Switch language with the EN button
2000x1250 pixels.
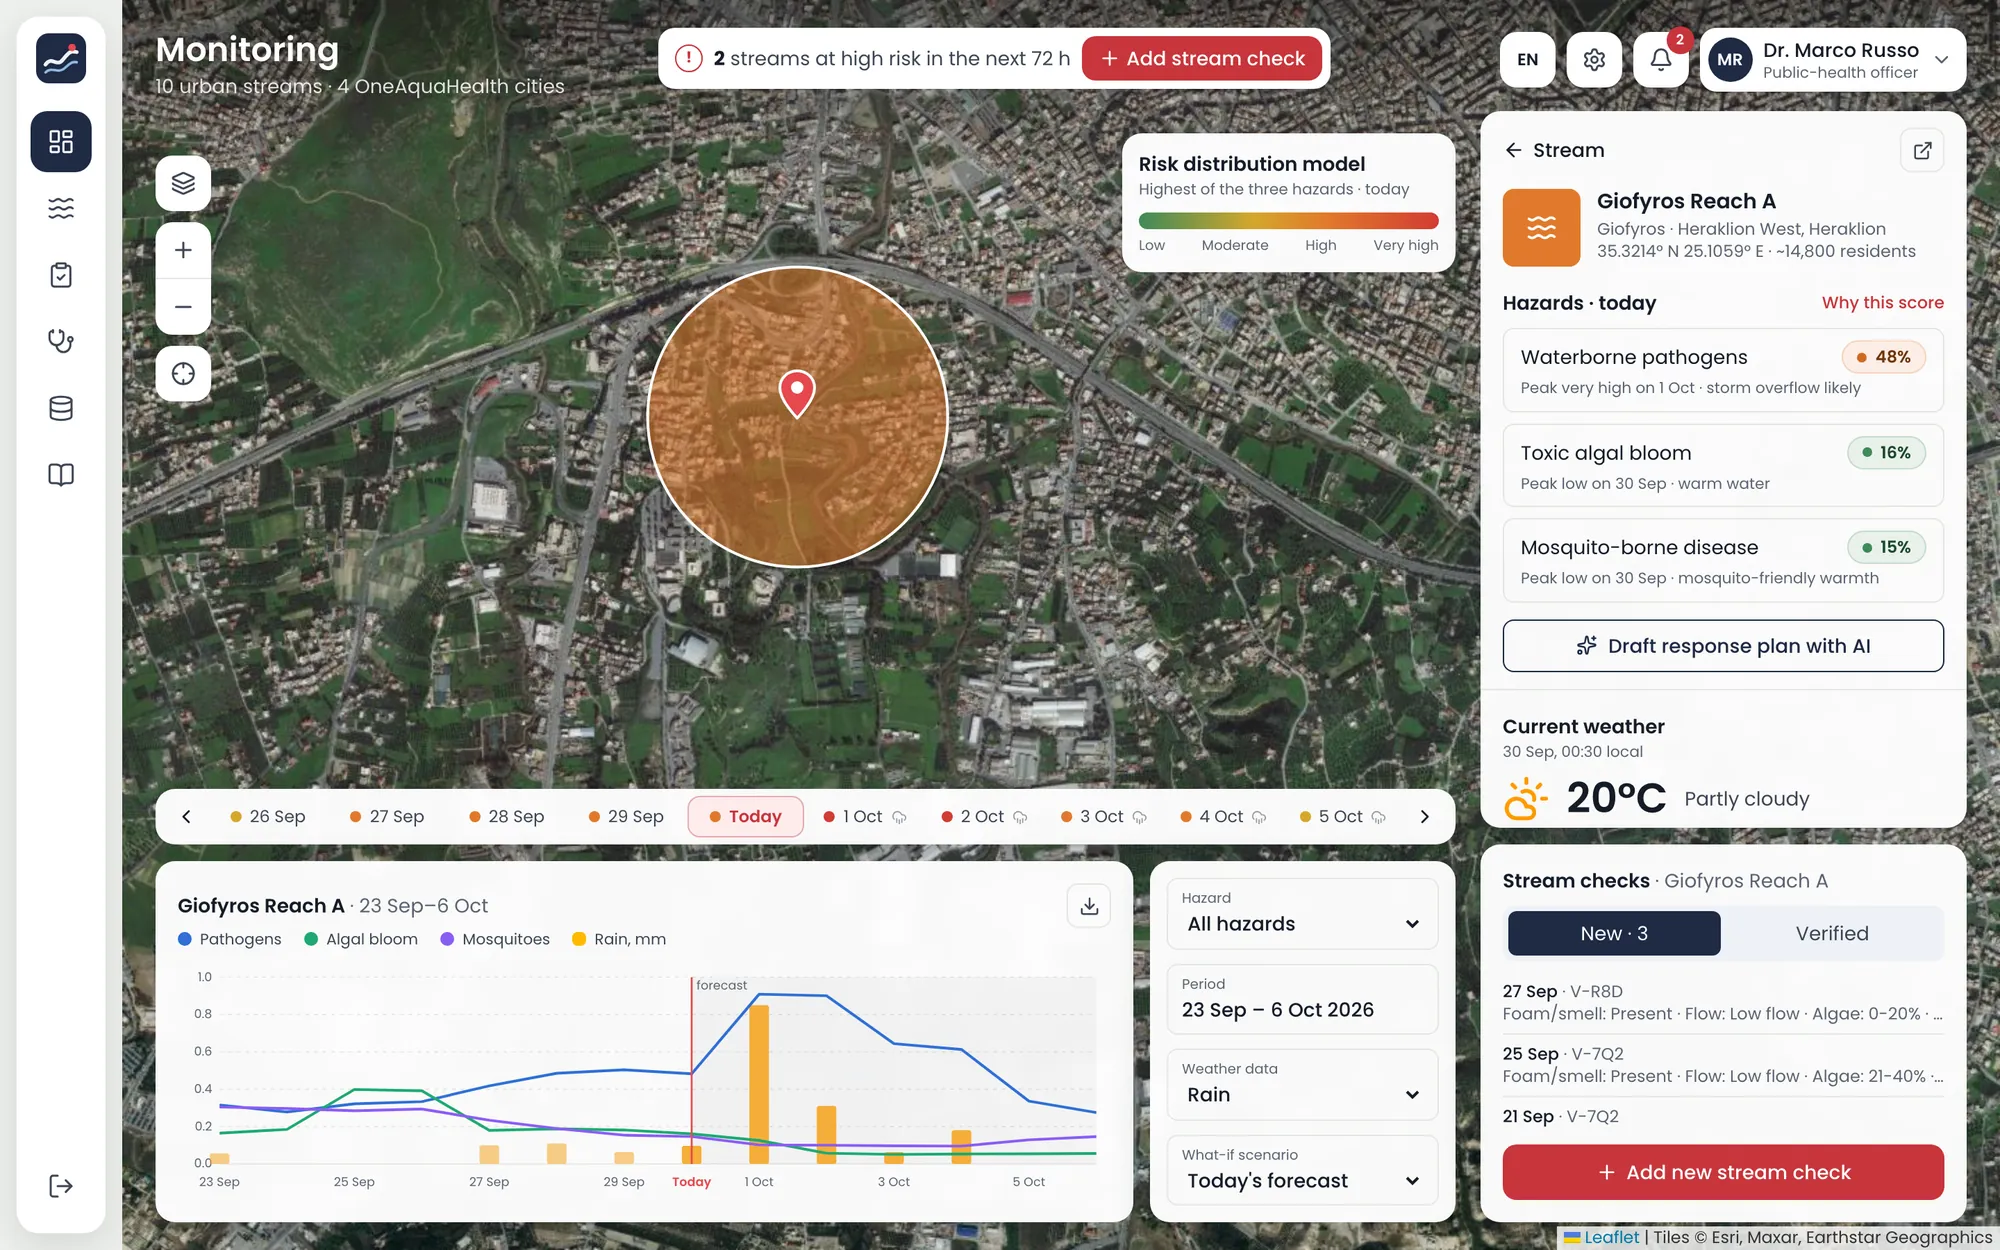click(1527, 60)
